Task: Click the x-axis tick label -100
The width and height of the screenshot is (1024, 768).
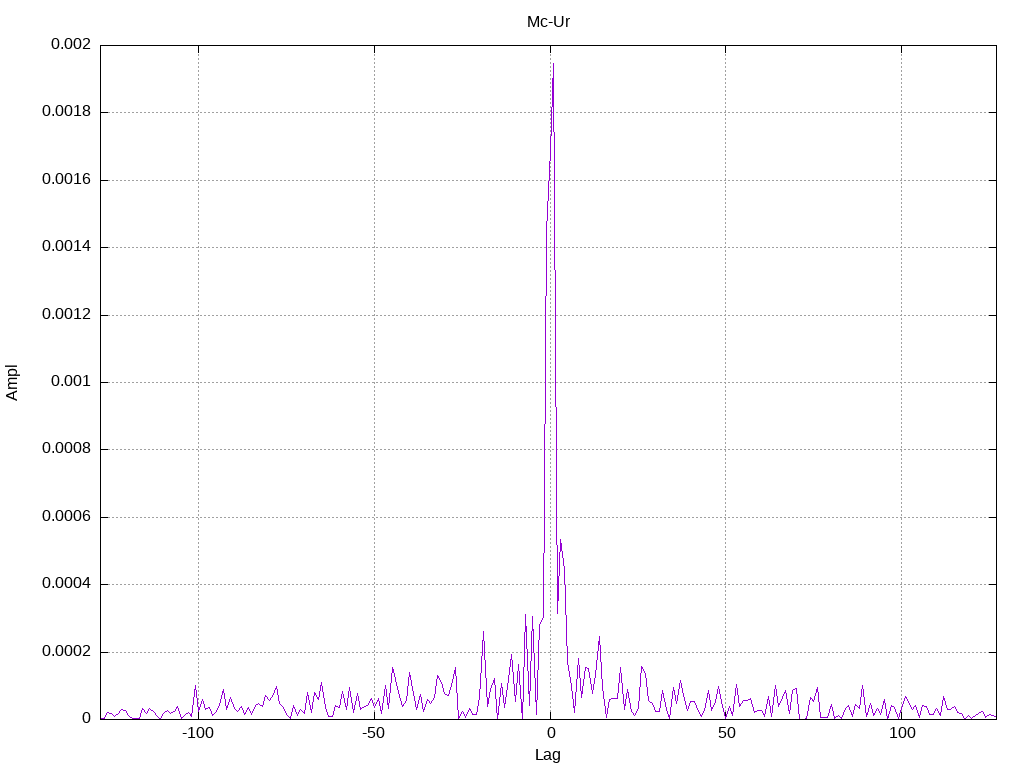Action: click(197, 733)
